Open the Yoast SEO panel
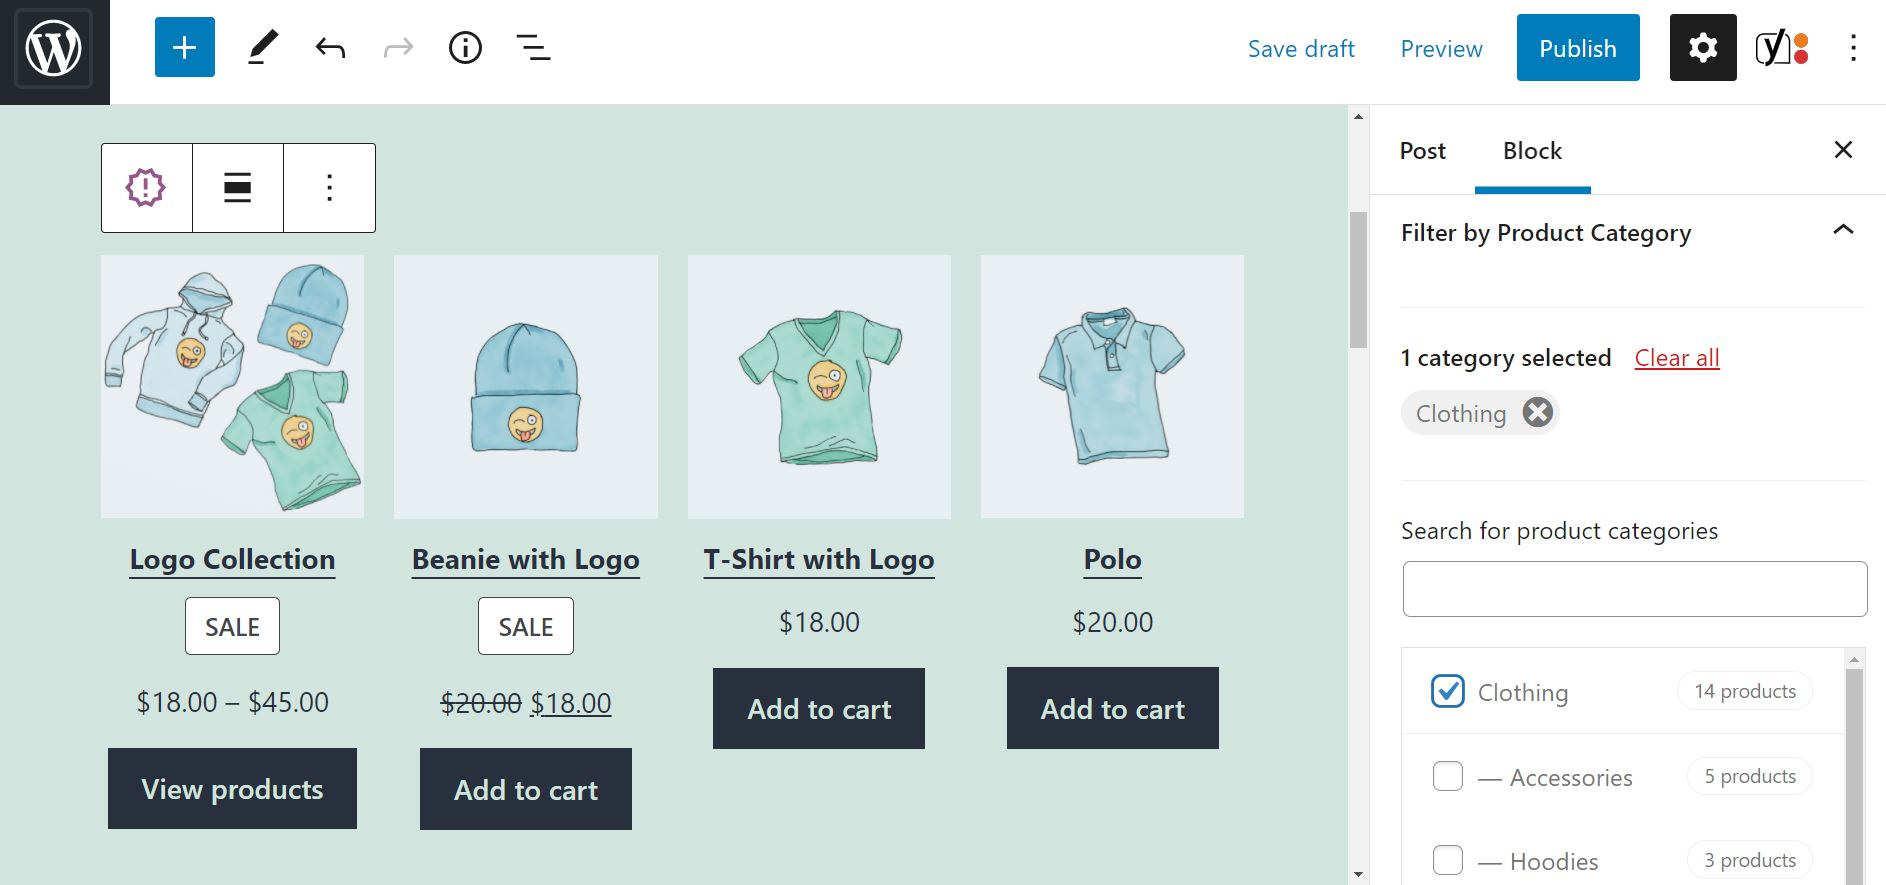 [1780, 47]
